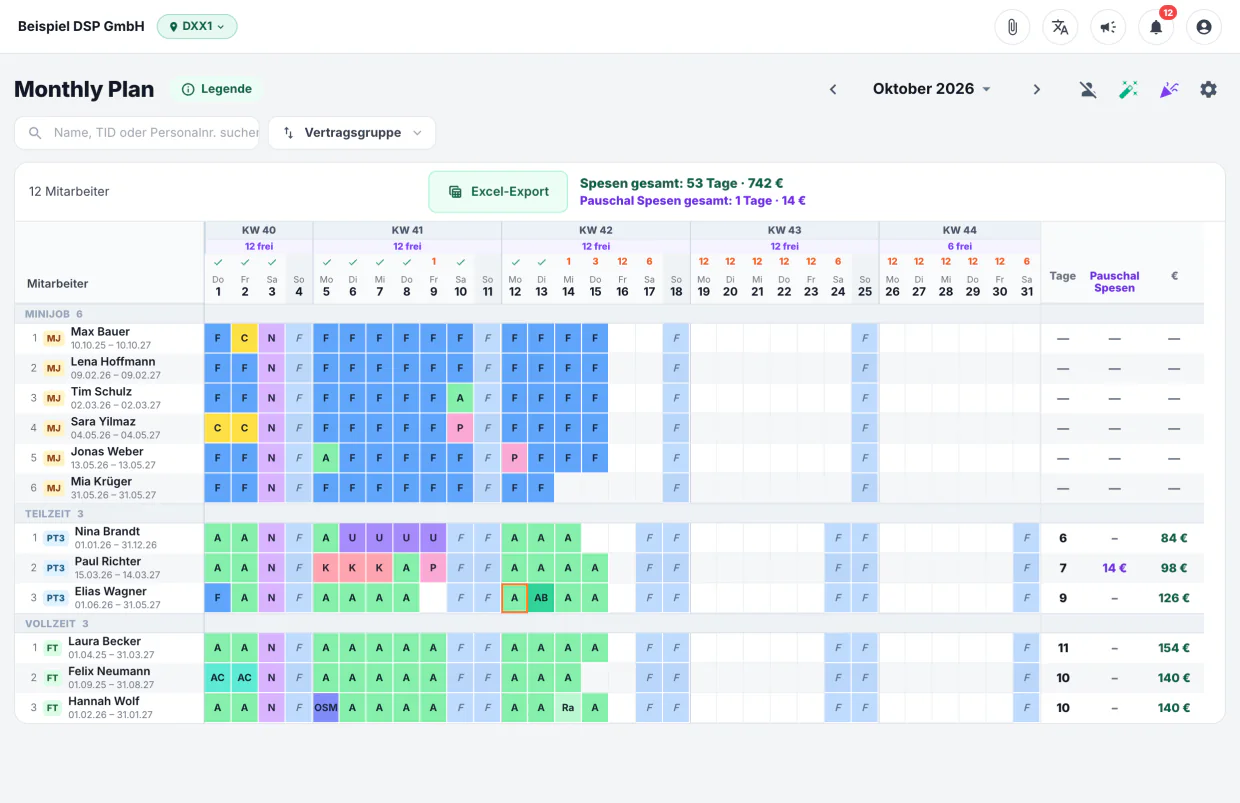This screenshot has height=803, width=1240.
Task: Go to previous month with left chevron
Action: coord(833,89)
